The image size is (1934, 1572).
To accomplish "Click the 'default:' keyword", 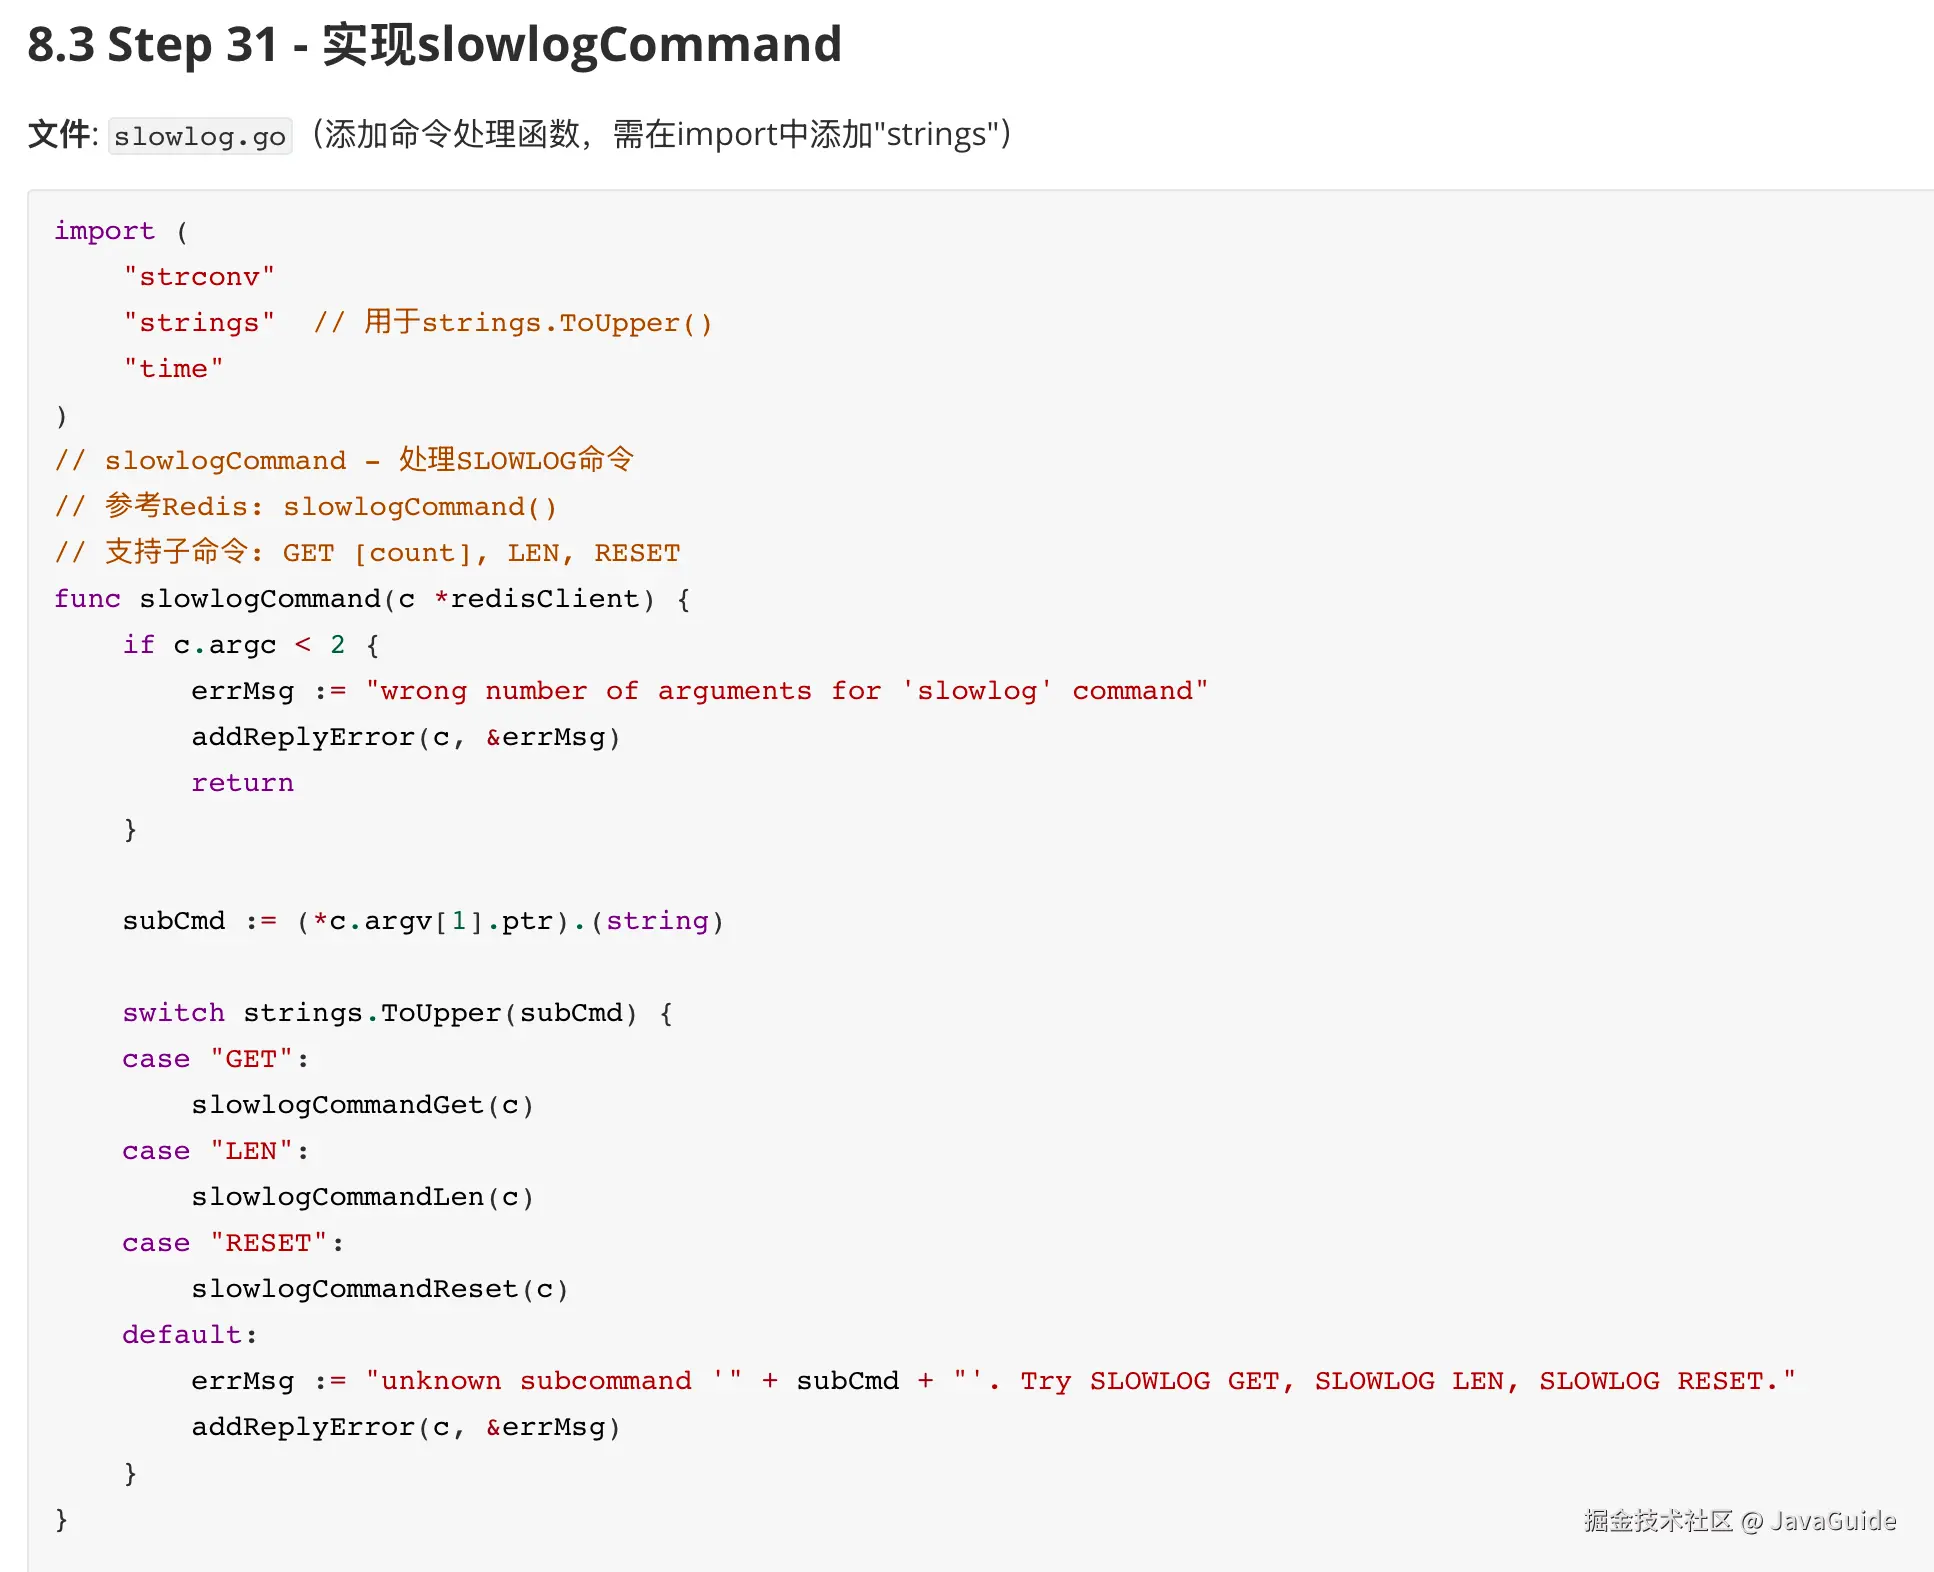I will (189, 1335).
